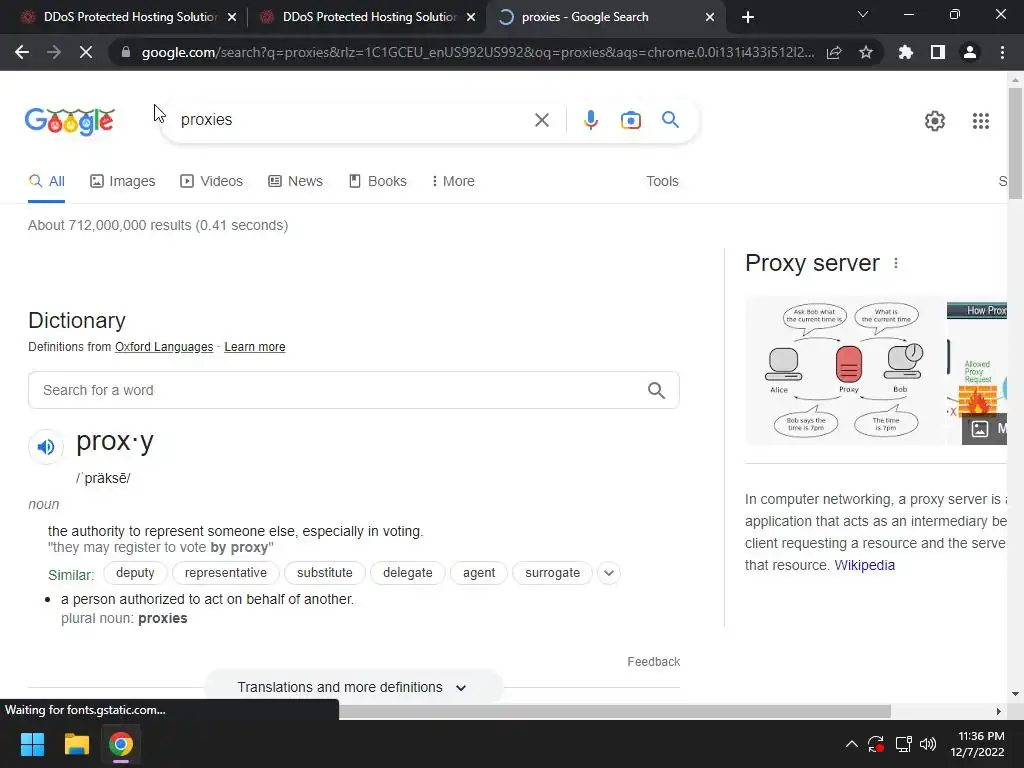Viewport: 1024px width, 768px height.
Task: Close the second DDoS Protected Hosting tab
Action: (x=471, y=18)
